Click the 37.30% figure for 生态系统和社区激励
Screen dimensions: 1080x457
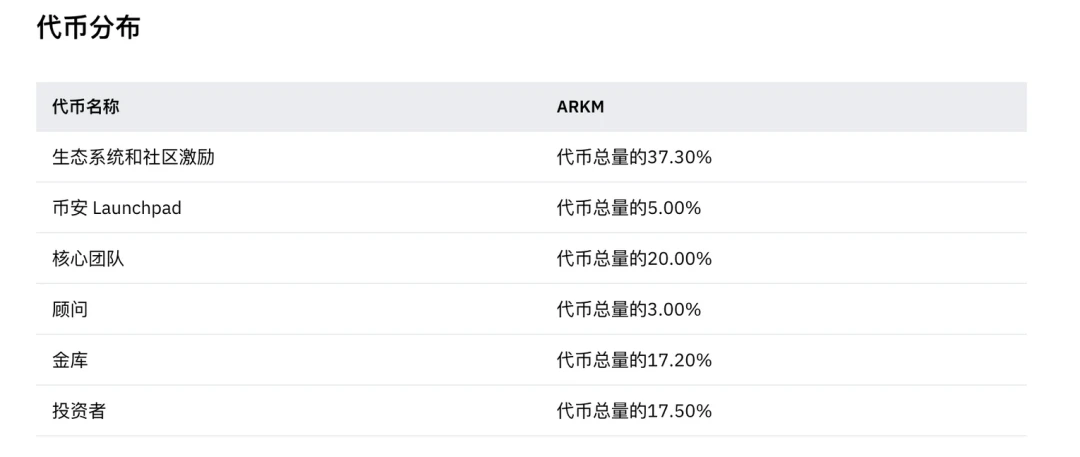[681, 157]
